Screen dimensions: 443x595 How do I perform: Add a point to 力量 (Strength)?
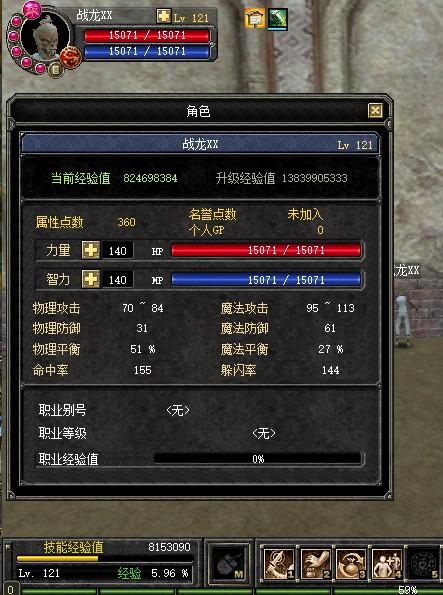[91, 250]
